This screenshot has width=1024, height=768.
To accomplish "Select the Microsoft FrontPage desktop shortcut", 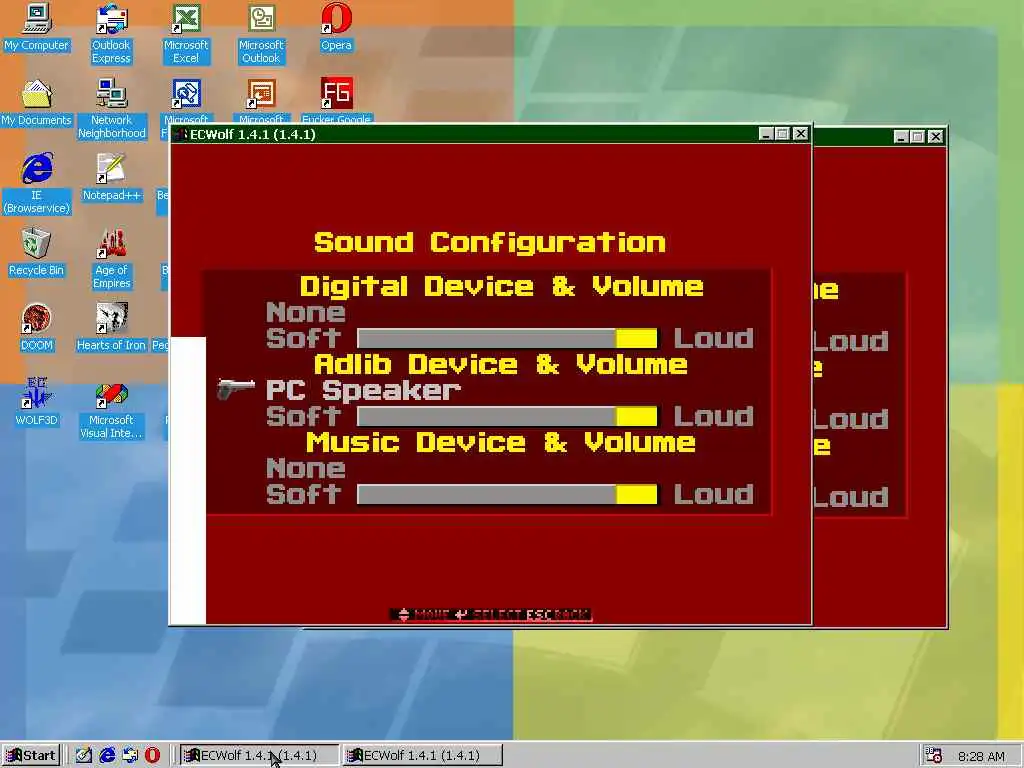I will 186,98.
